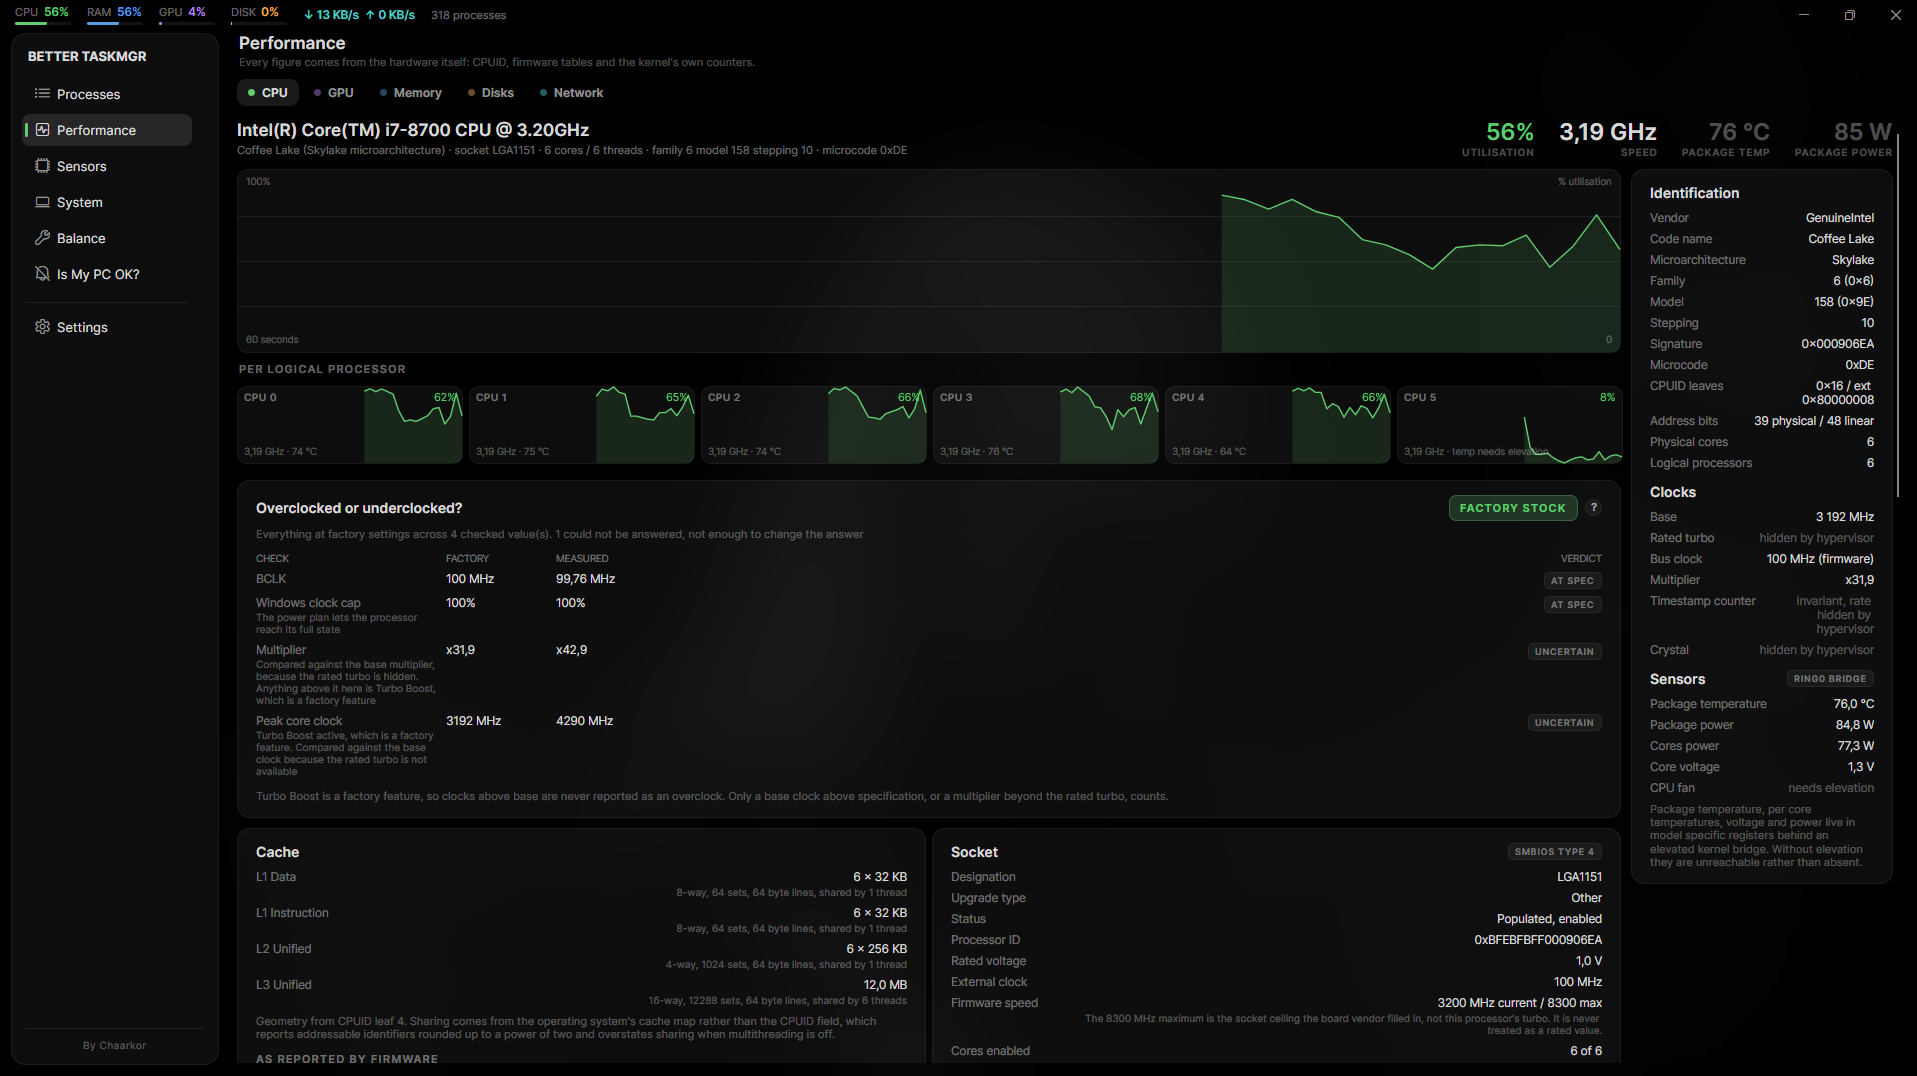Click the SMBIOS TYPE 4 badge
Viewport: 1917px width, 1076px height.
tap(1554, 852)
